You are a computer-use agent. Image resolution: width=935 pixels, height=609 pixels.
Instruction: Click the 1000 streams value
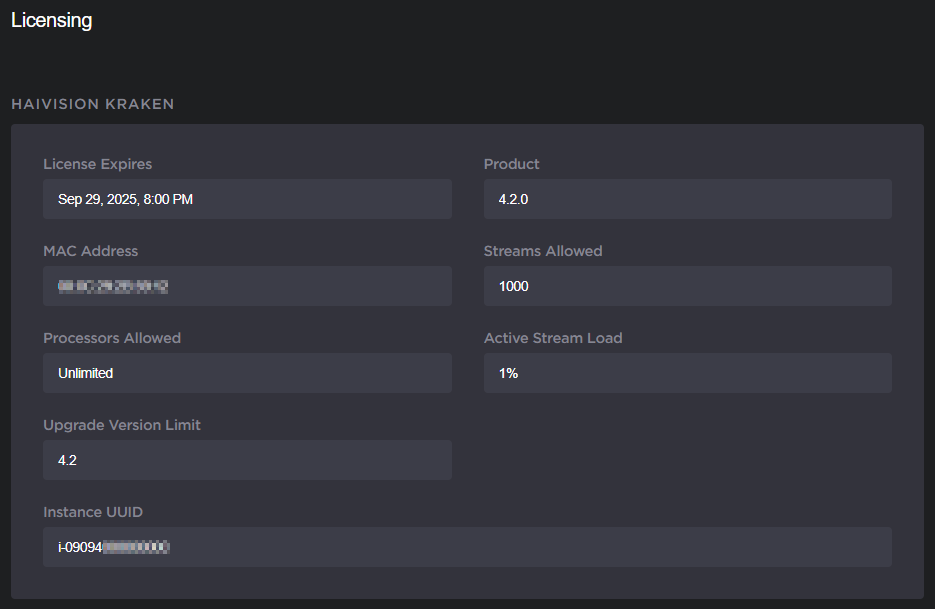513,286
